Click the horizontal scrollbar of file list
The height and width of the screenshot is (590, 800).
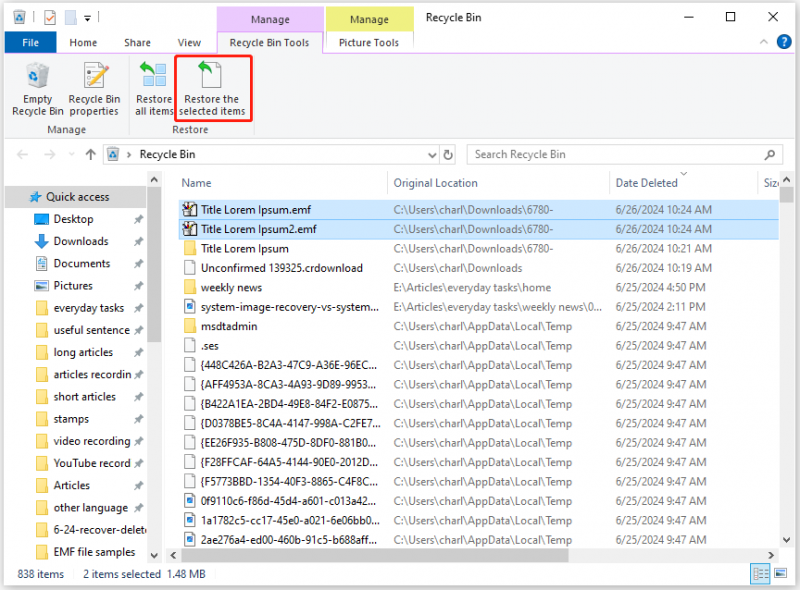(x=375, y=555)
